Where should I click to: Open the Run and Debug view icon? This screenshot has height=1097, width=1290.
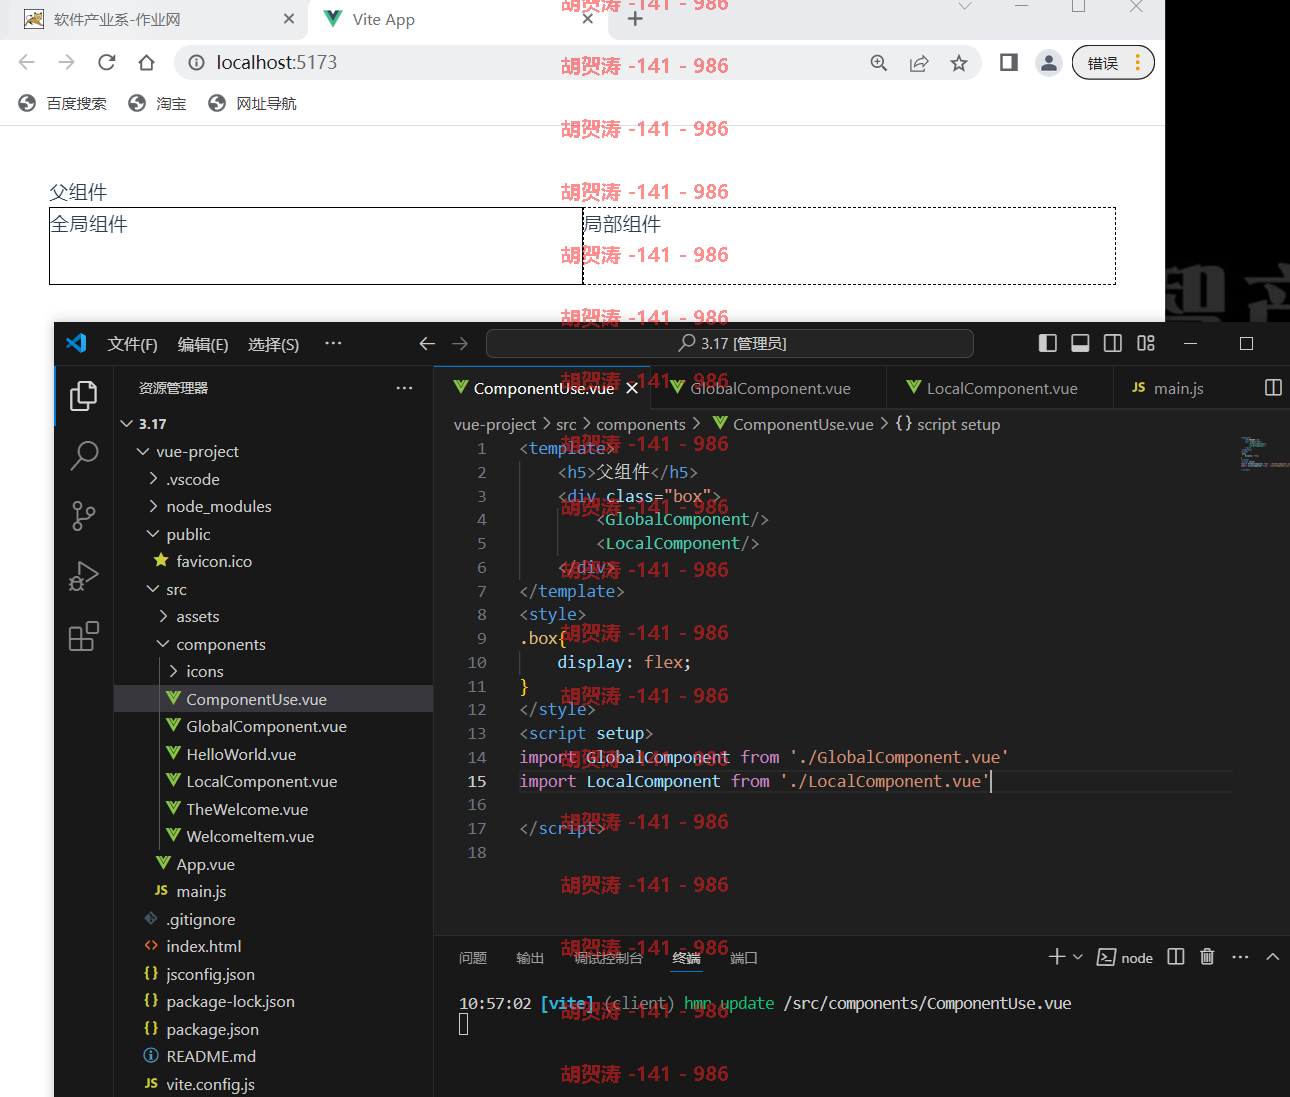(84, 576)
